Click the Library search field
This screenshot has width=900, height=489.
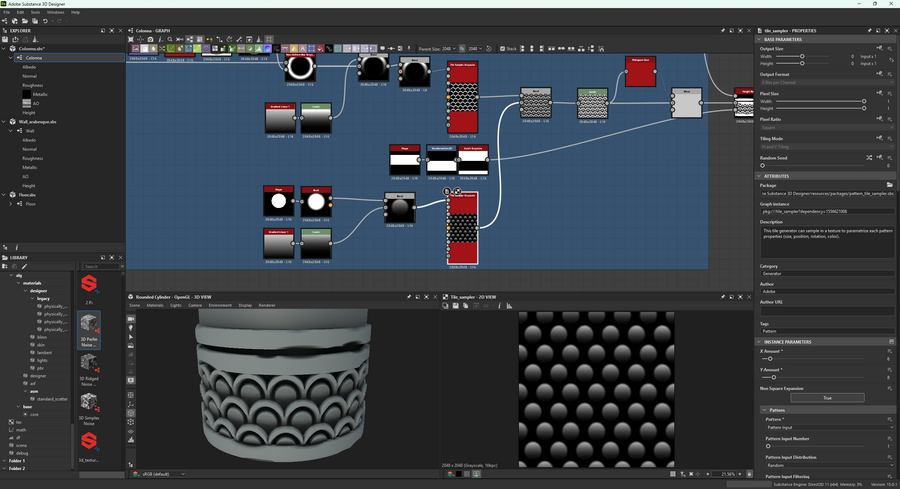(x=103, y=266)
